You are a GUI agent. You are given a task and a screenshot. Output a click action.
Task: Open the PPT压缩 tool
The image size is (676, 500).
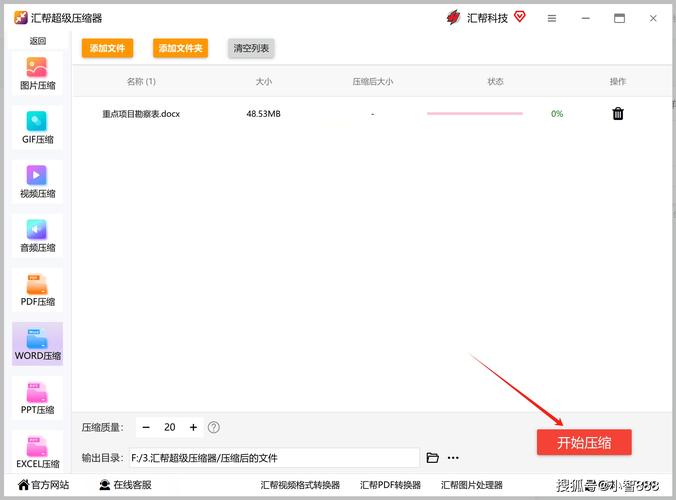[38, 398]
